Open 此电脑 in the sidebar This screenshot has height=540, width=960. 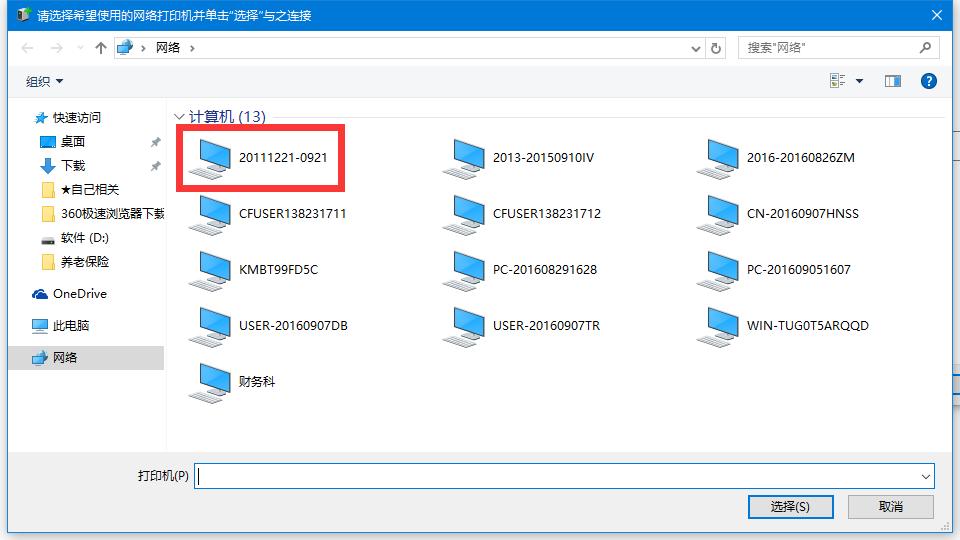coord(60,326)
